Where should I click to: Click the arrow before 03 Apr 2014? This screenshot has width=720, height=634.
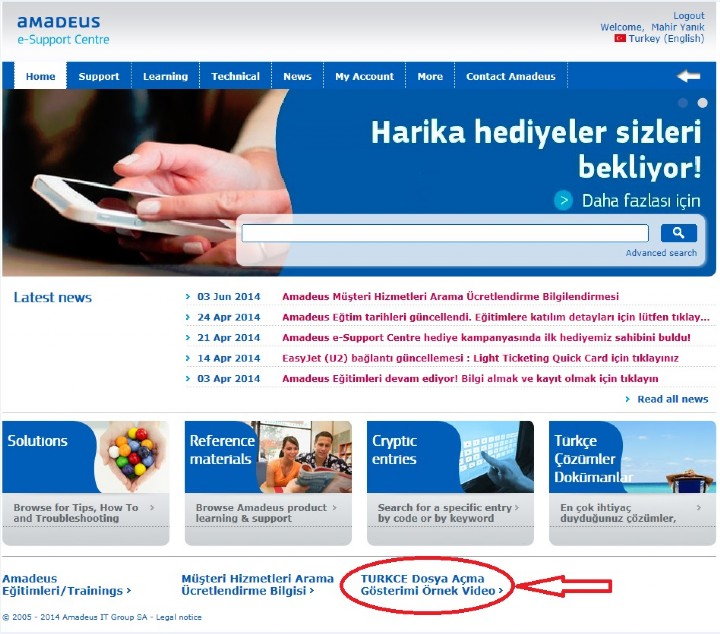pos(188,378)
